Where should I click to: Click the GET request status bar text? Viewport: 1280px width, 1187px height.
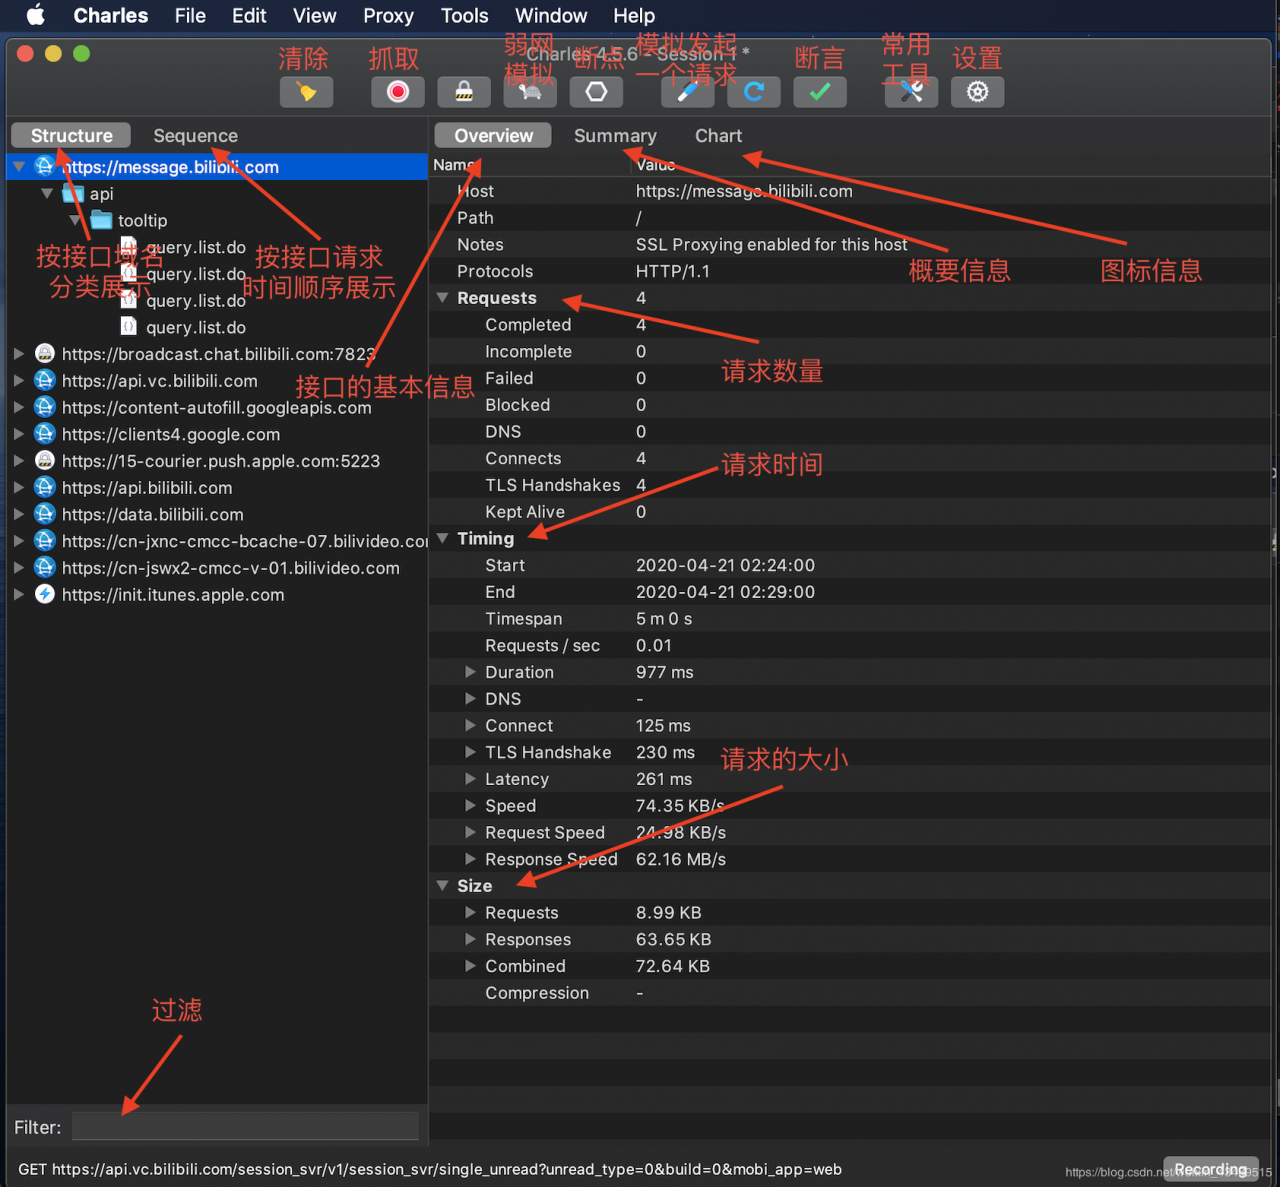[430, 1169]
